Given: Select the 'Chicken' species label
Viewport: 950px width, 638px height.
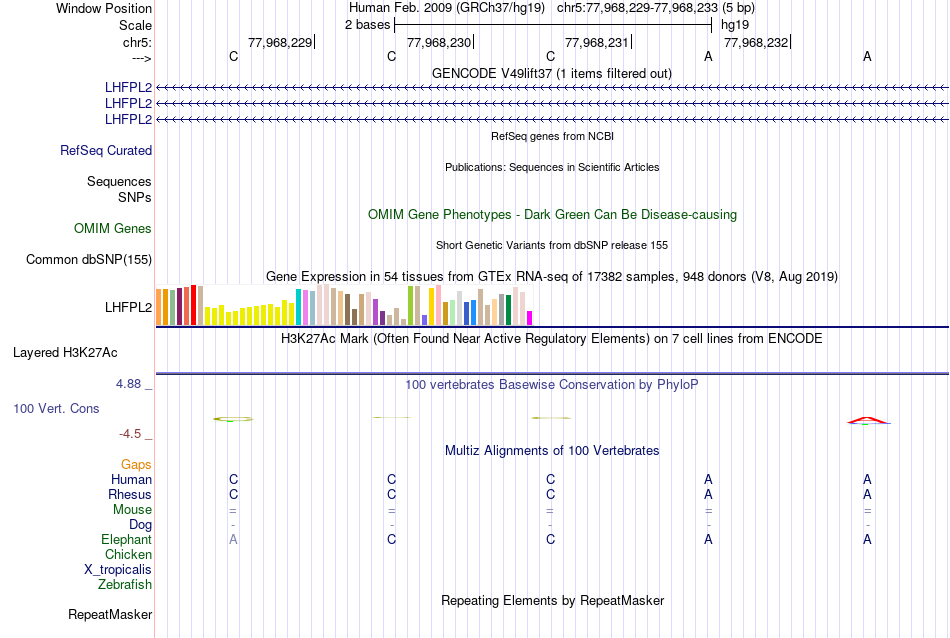Looking at the screenshot, I should [128, 554].
